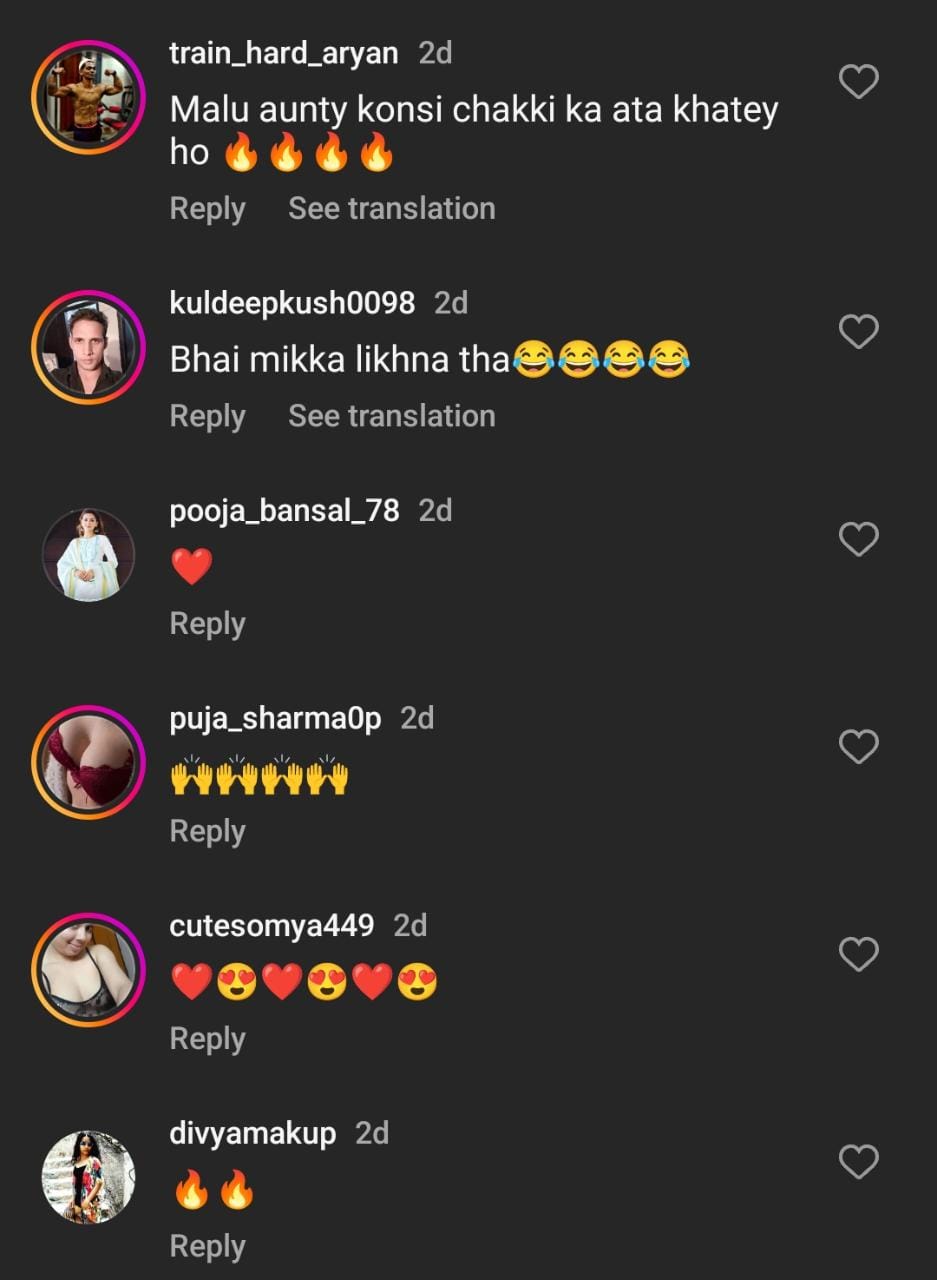
Task: Tap the heart beside puja_sharma0p's comment
Action: (858, 747)
